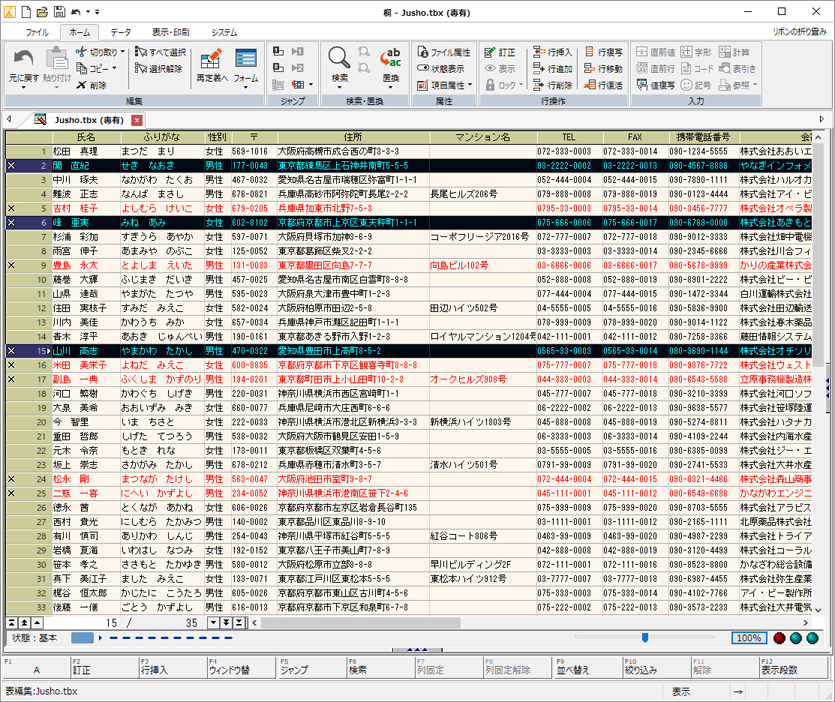
Task: Expand the 項目属性 dropdown arrow
Action: tap(470, 85)
